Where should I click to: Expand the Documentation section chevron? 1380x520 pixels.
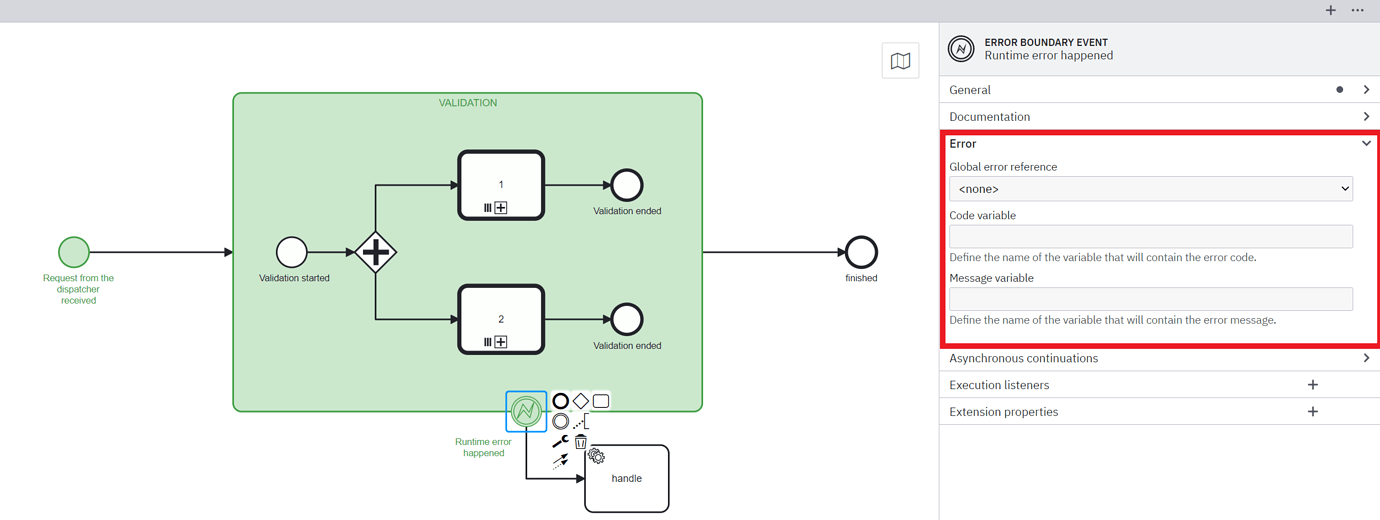[1366, 117]
